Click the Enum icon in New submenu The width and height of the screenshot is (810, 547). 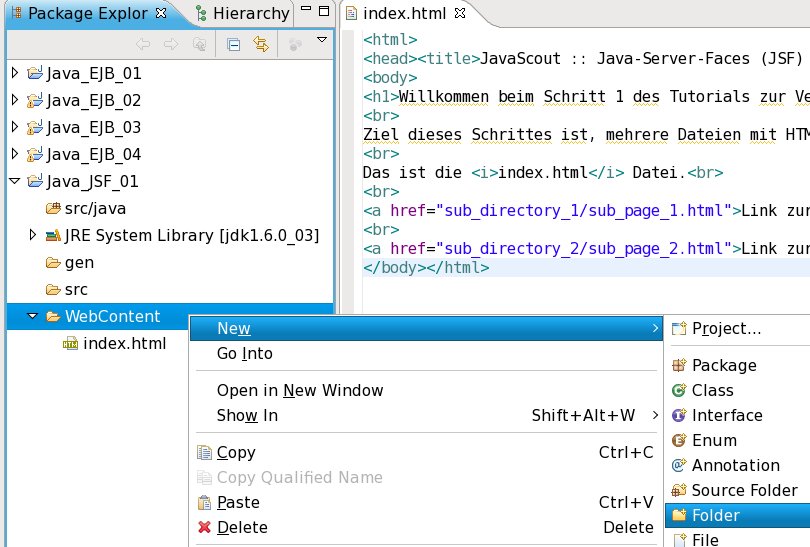(x=679, y=441)
